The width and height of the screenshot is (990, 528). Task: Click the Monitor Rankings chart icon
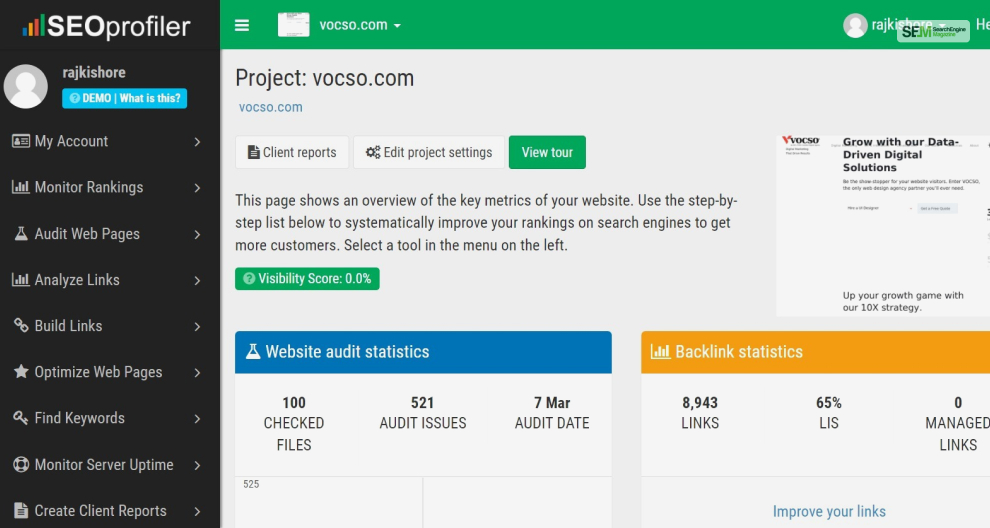click(21, 187)
